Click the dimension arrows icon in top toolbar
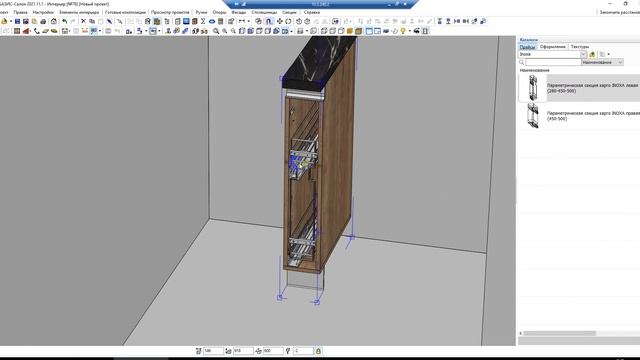Viewport: 640px width, 360px height. click(242, 21)
